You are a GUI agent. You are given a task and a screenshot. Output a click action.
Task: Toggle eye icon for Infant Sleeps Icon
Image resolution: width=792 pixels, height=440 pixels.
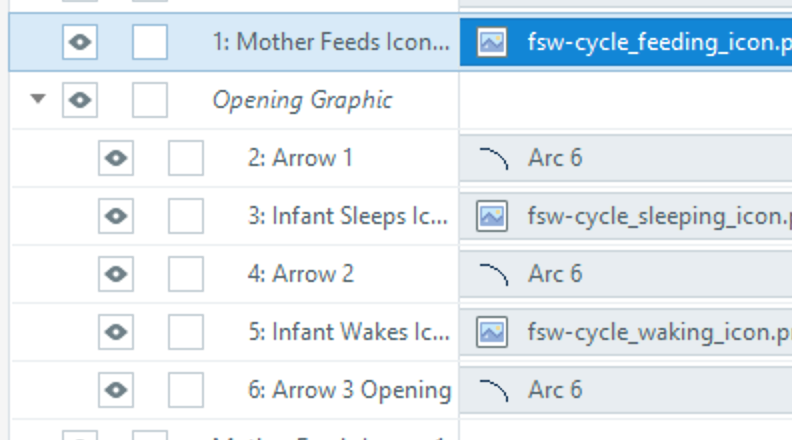pyautogui.click(x=116, y=216)
